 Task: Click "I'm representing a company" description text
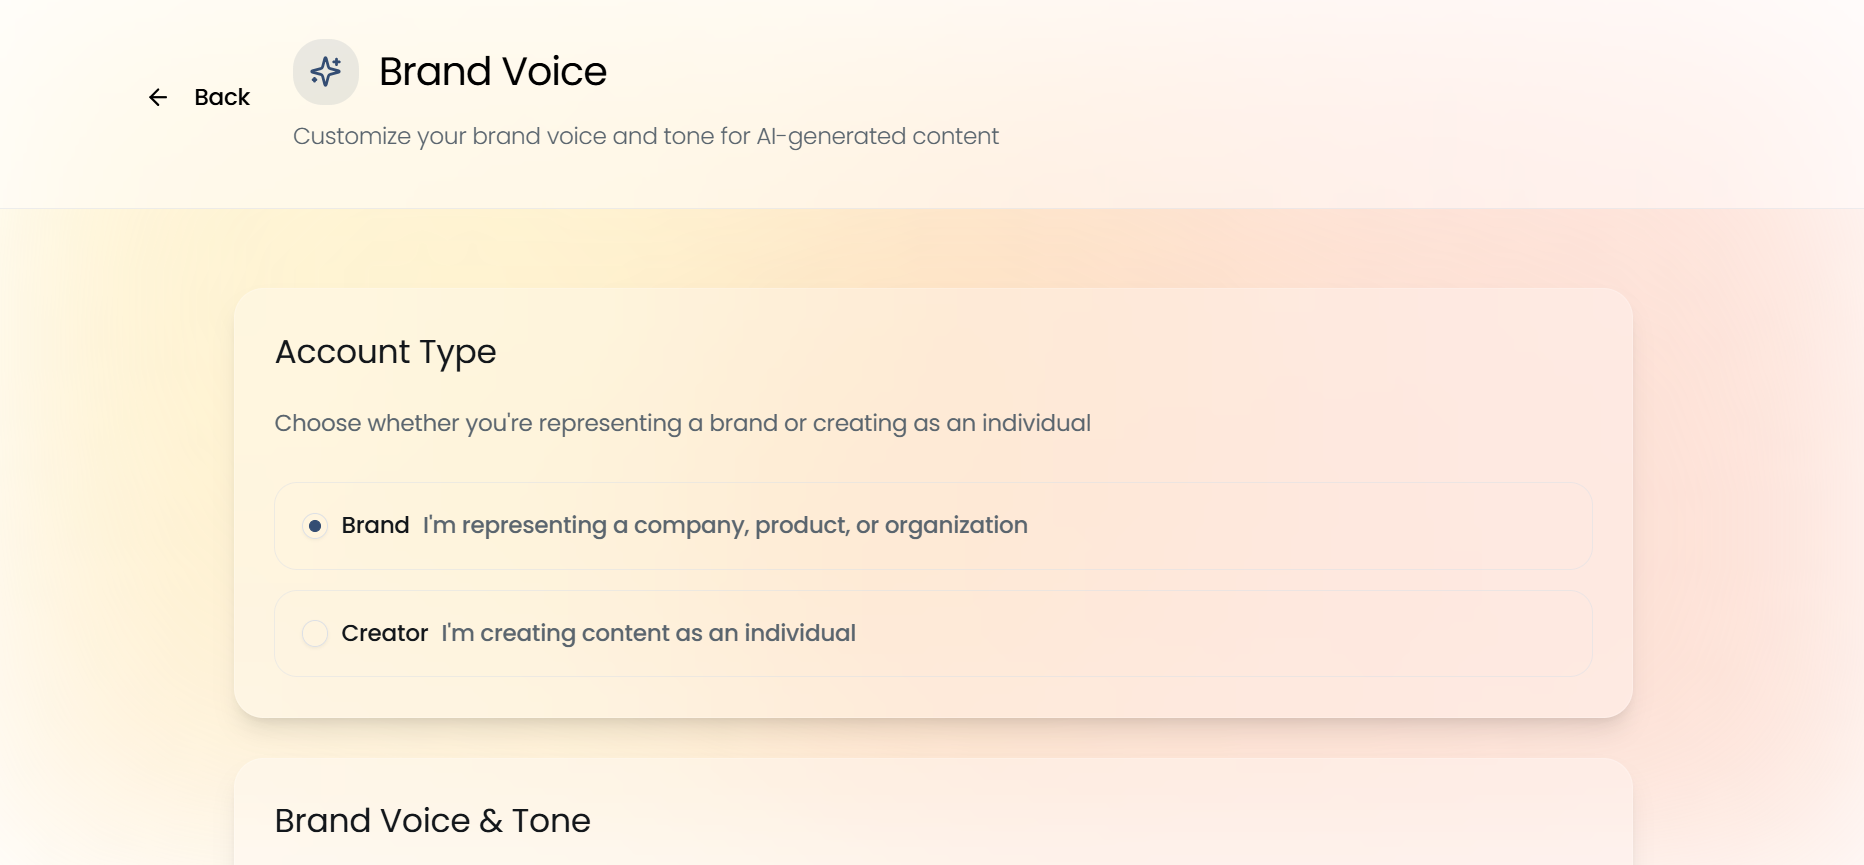pos(725,526)
